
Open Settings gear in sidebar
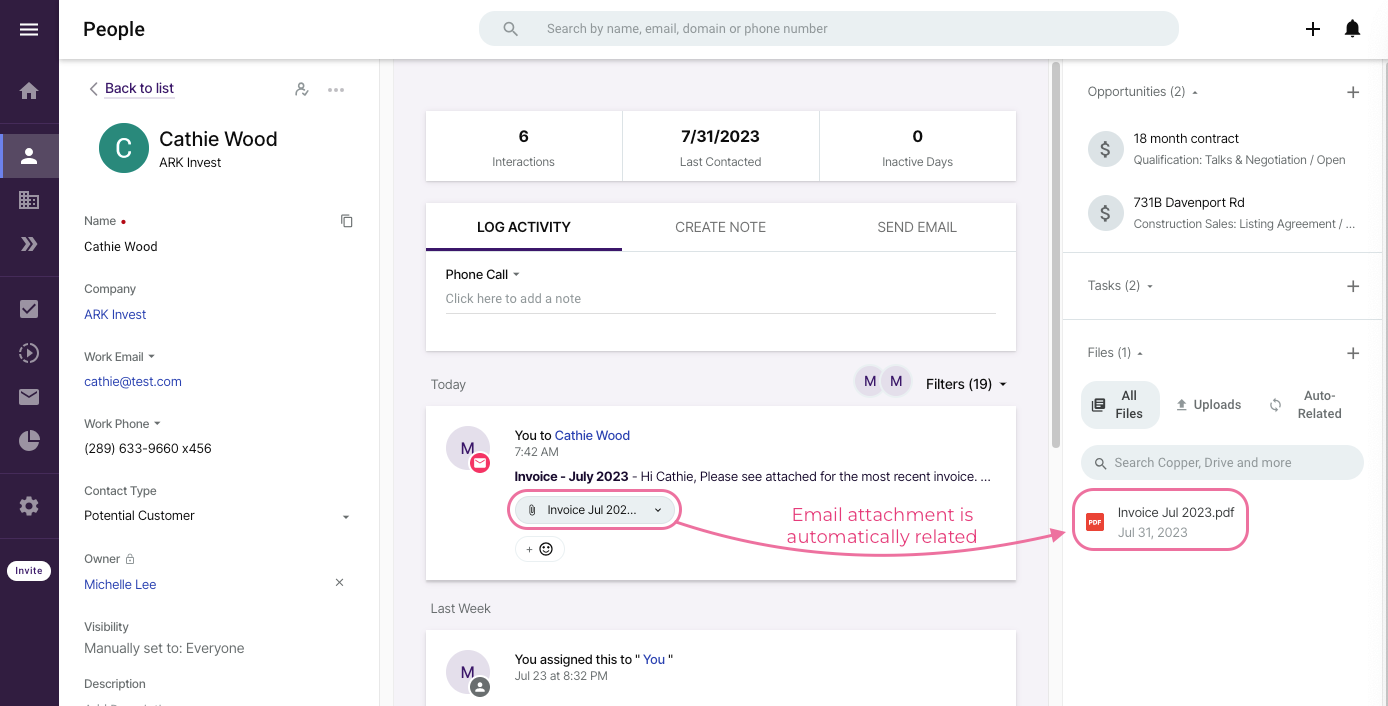click(29, 506)
